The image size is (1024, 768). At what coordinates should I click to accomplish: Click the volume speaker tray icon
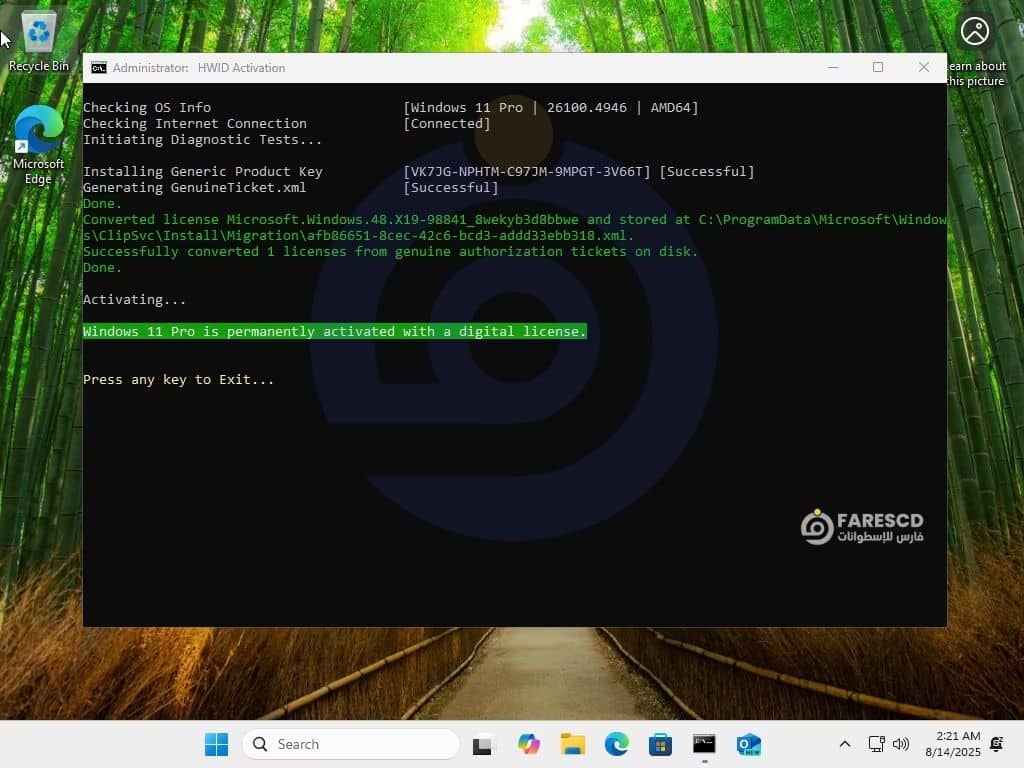(x=901, y=744)
